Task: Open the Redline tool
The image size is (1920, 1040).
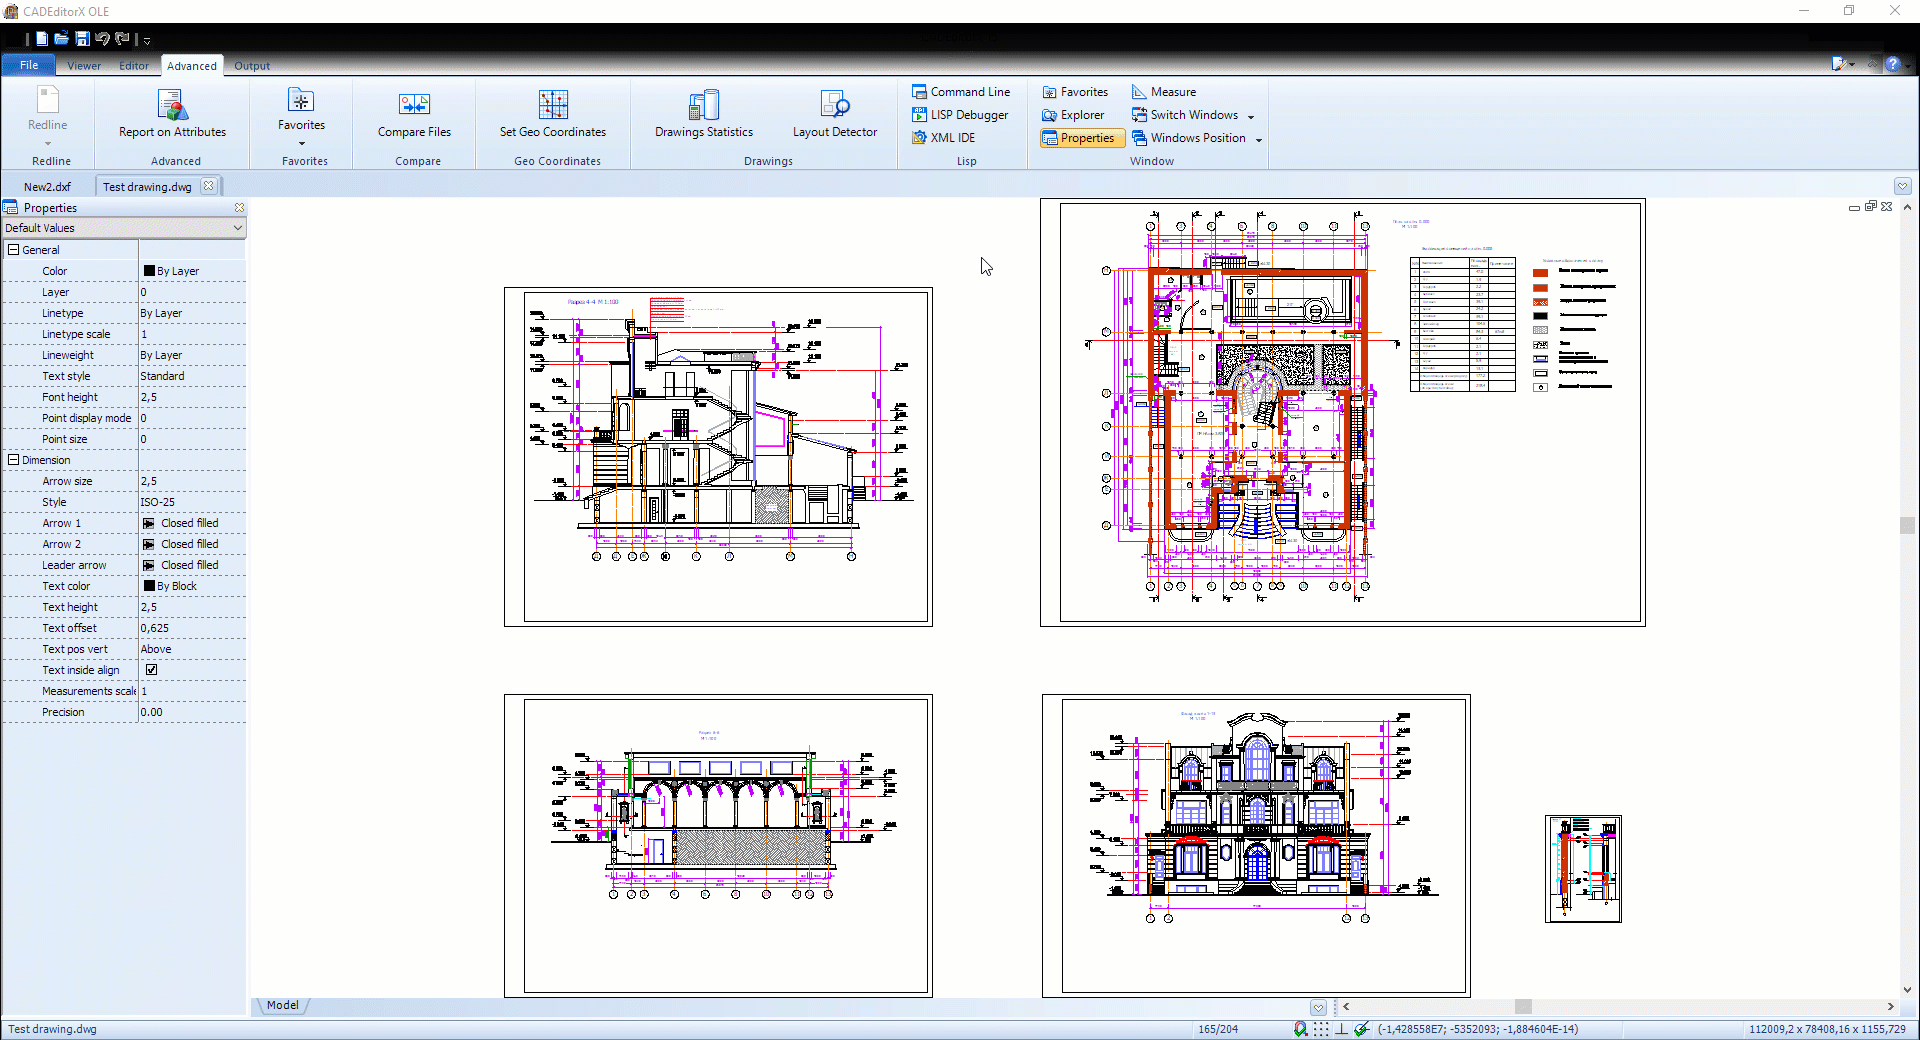Action: click(x=48, y=116)
